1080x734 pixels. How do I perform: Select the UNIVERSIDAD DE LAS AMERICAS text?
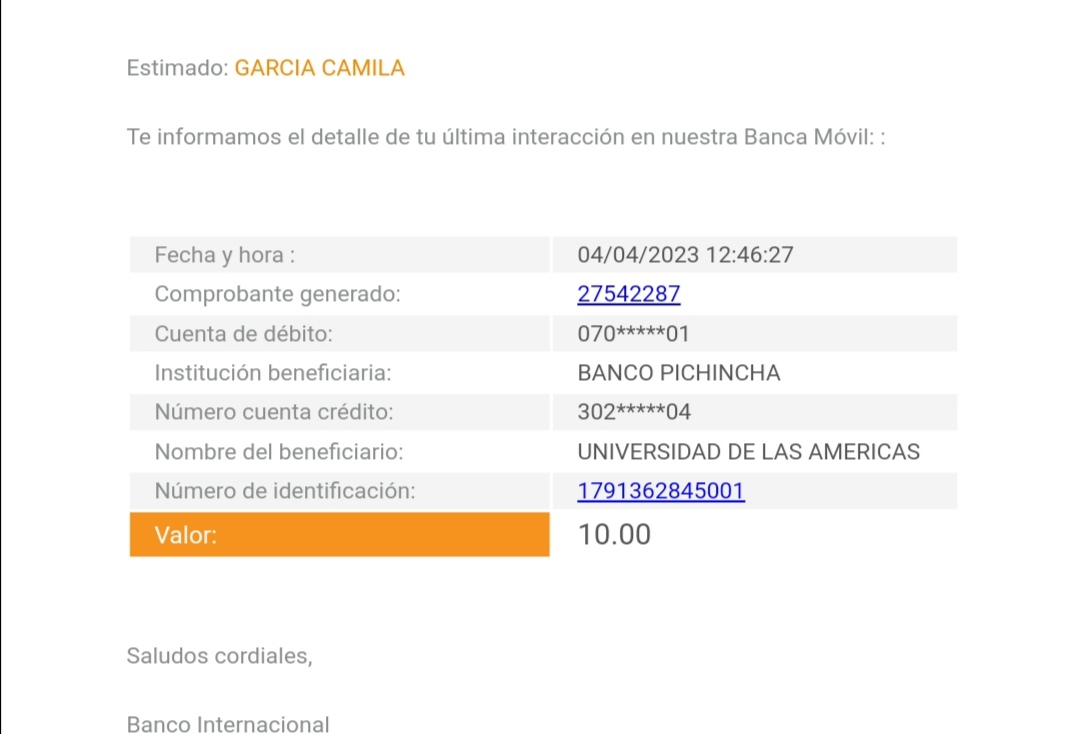[x=748, y=452]
